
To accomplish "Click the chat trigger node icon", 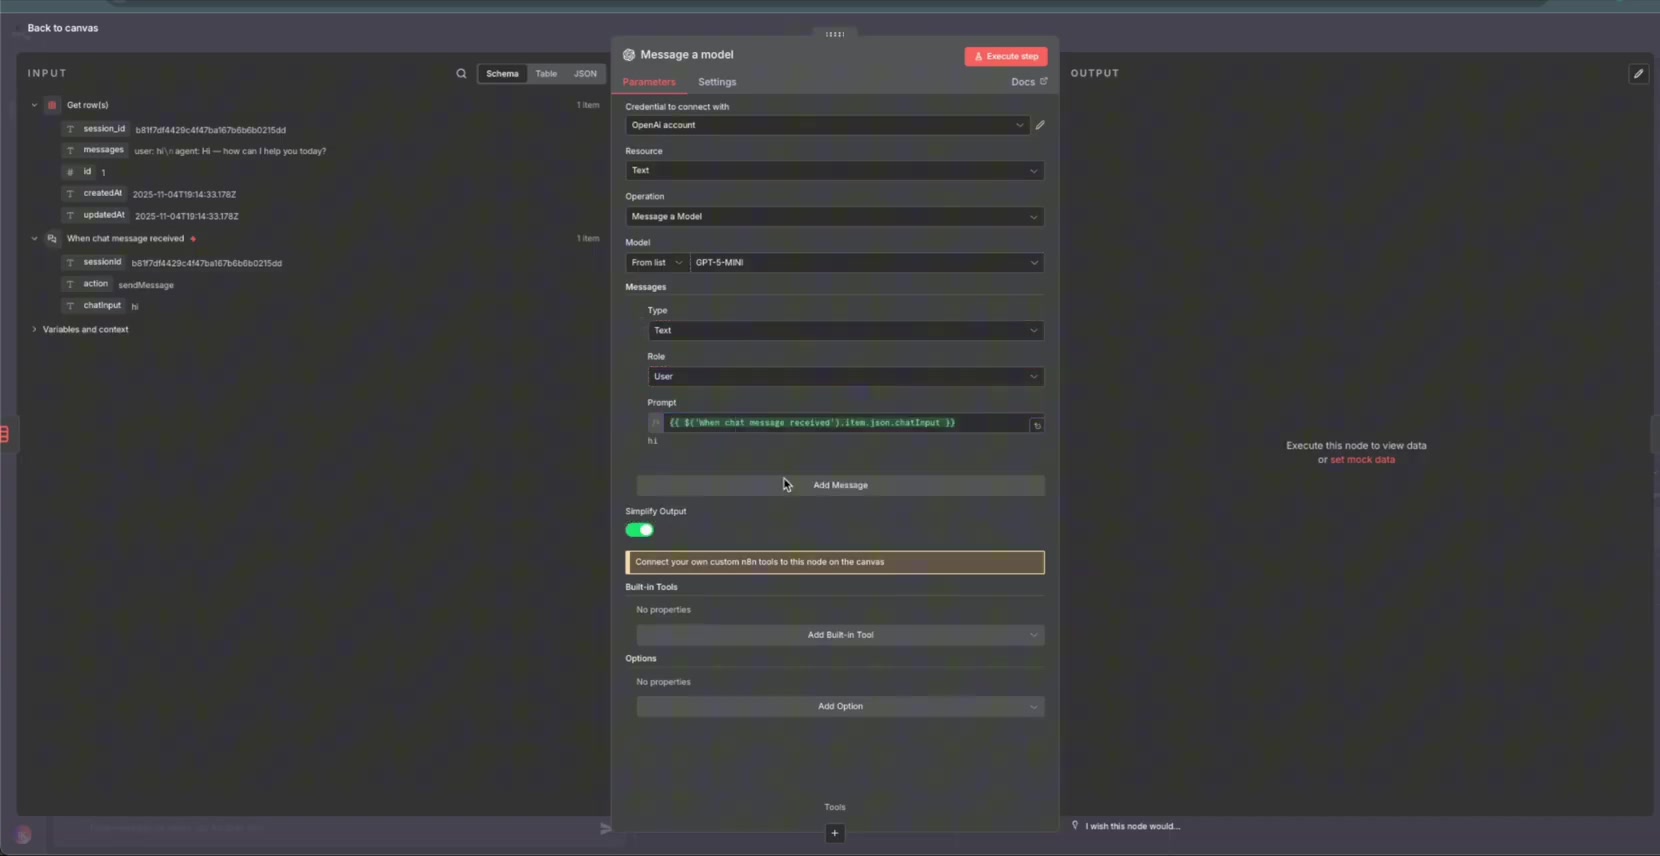I will [52, 239].
